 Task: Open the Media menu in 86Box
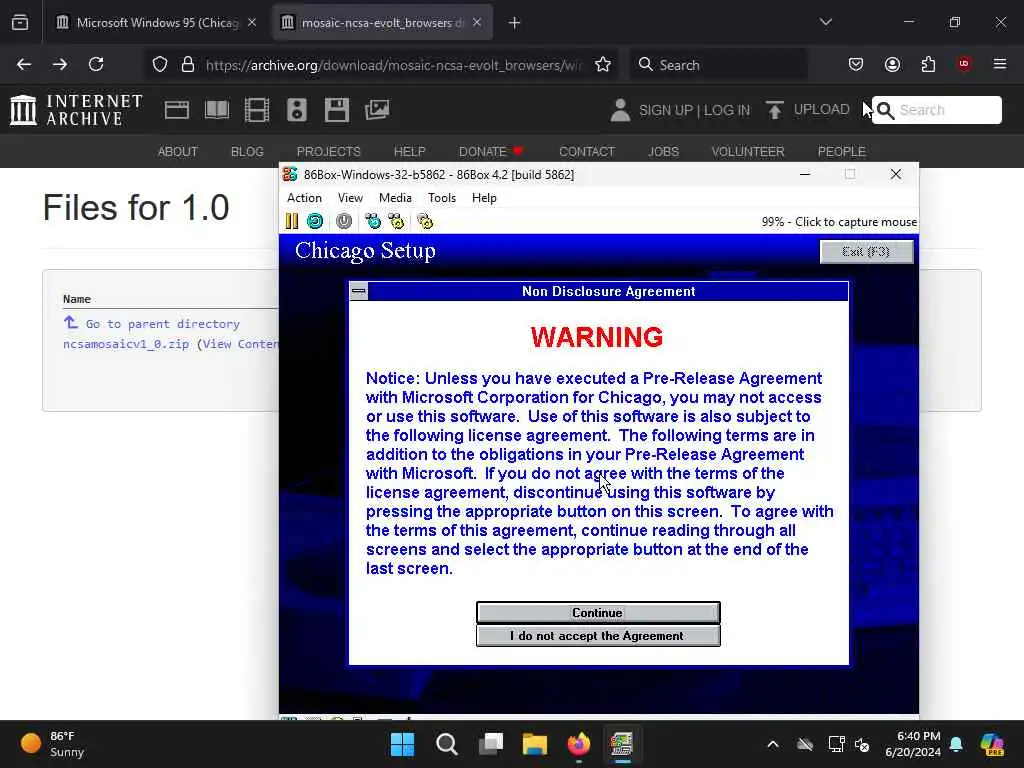[x=395, y=198]
